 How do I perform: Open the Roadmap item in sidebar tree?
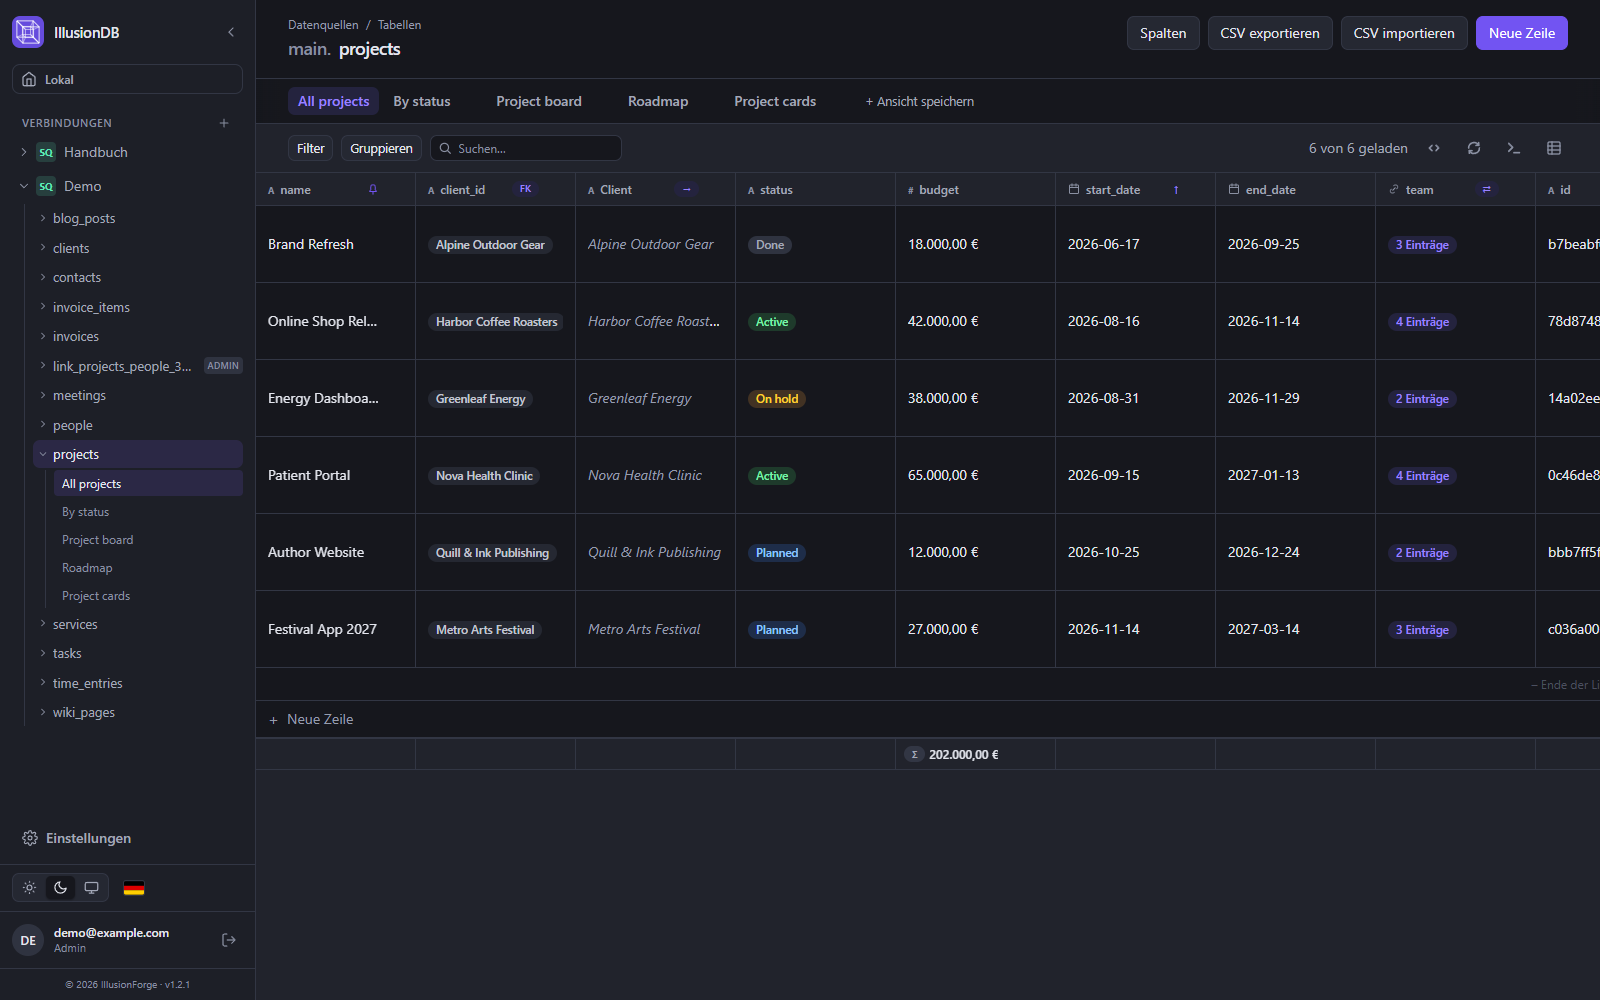87,568
